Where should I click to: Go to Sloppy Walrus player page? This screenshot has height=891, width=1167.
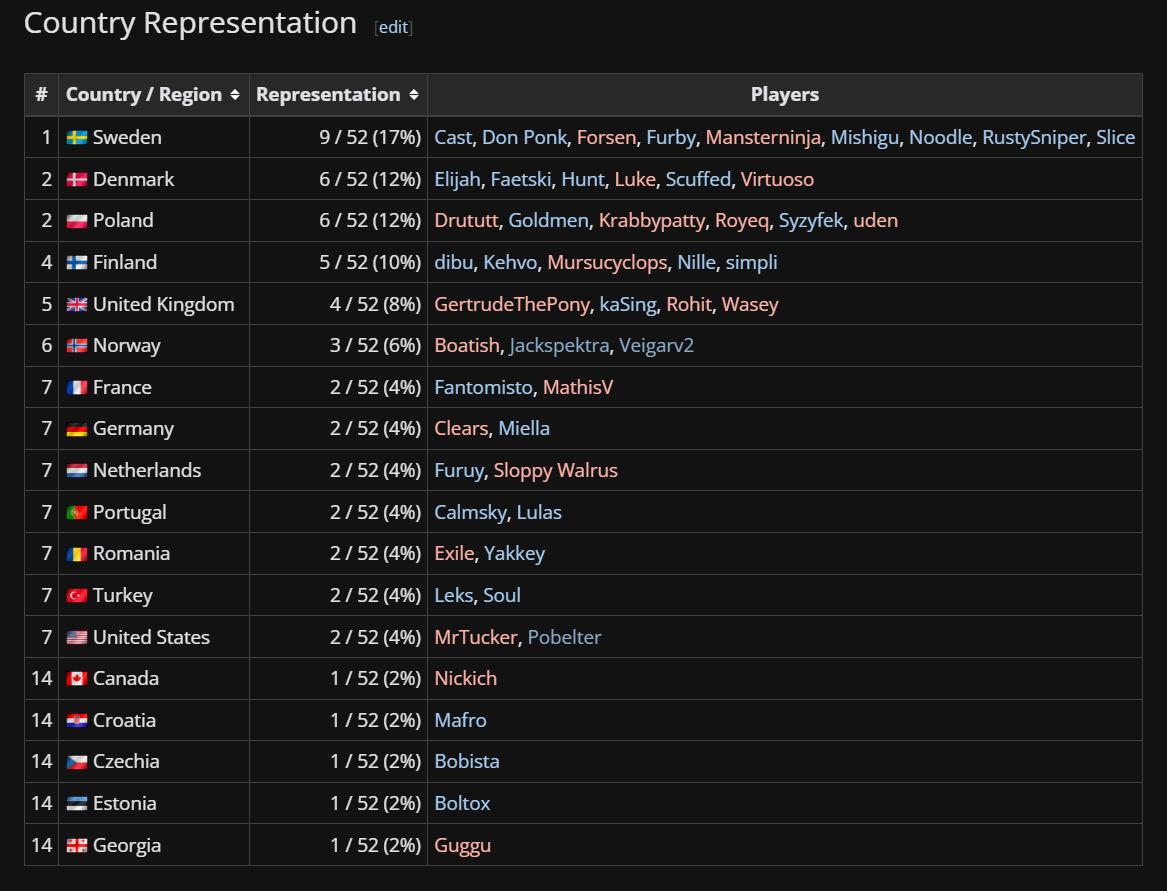pyautogui.click(x=555, y=471)
